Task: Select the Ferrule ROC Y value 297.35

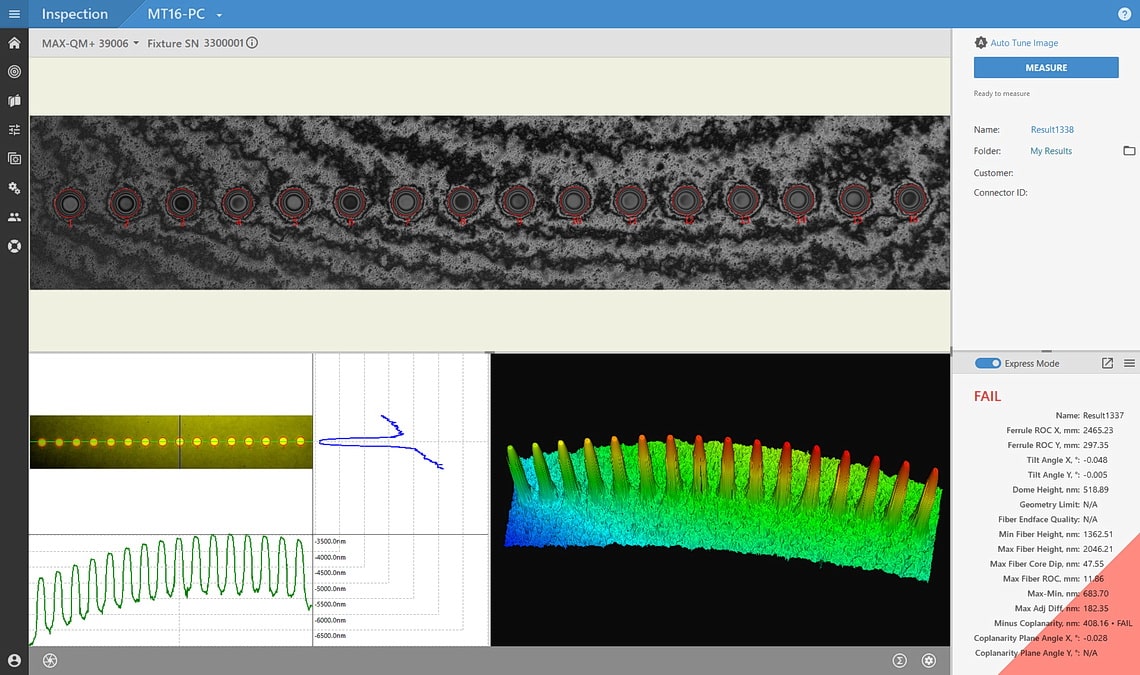Action: click(x=1096, y=445)
